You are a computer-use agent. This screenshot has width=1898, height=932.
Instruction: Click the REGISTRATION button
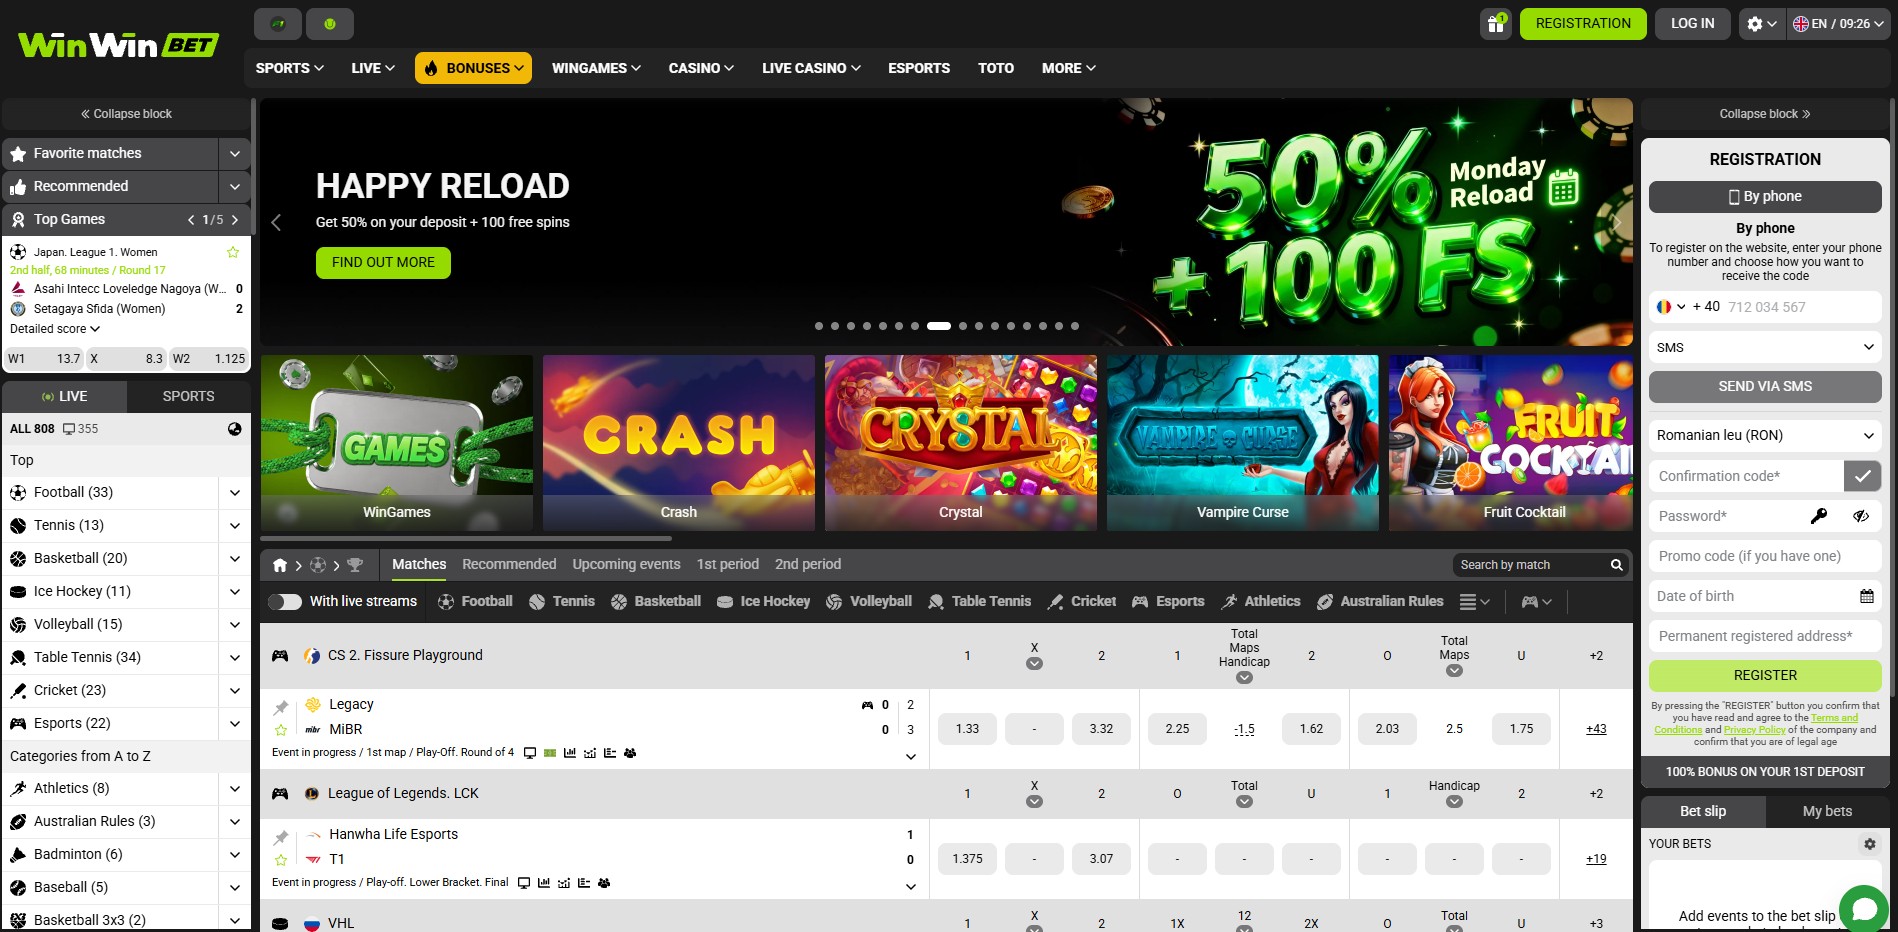coord(1583,23)
